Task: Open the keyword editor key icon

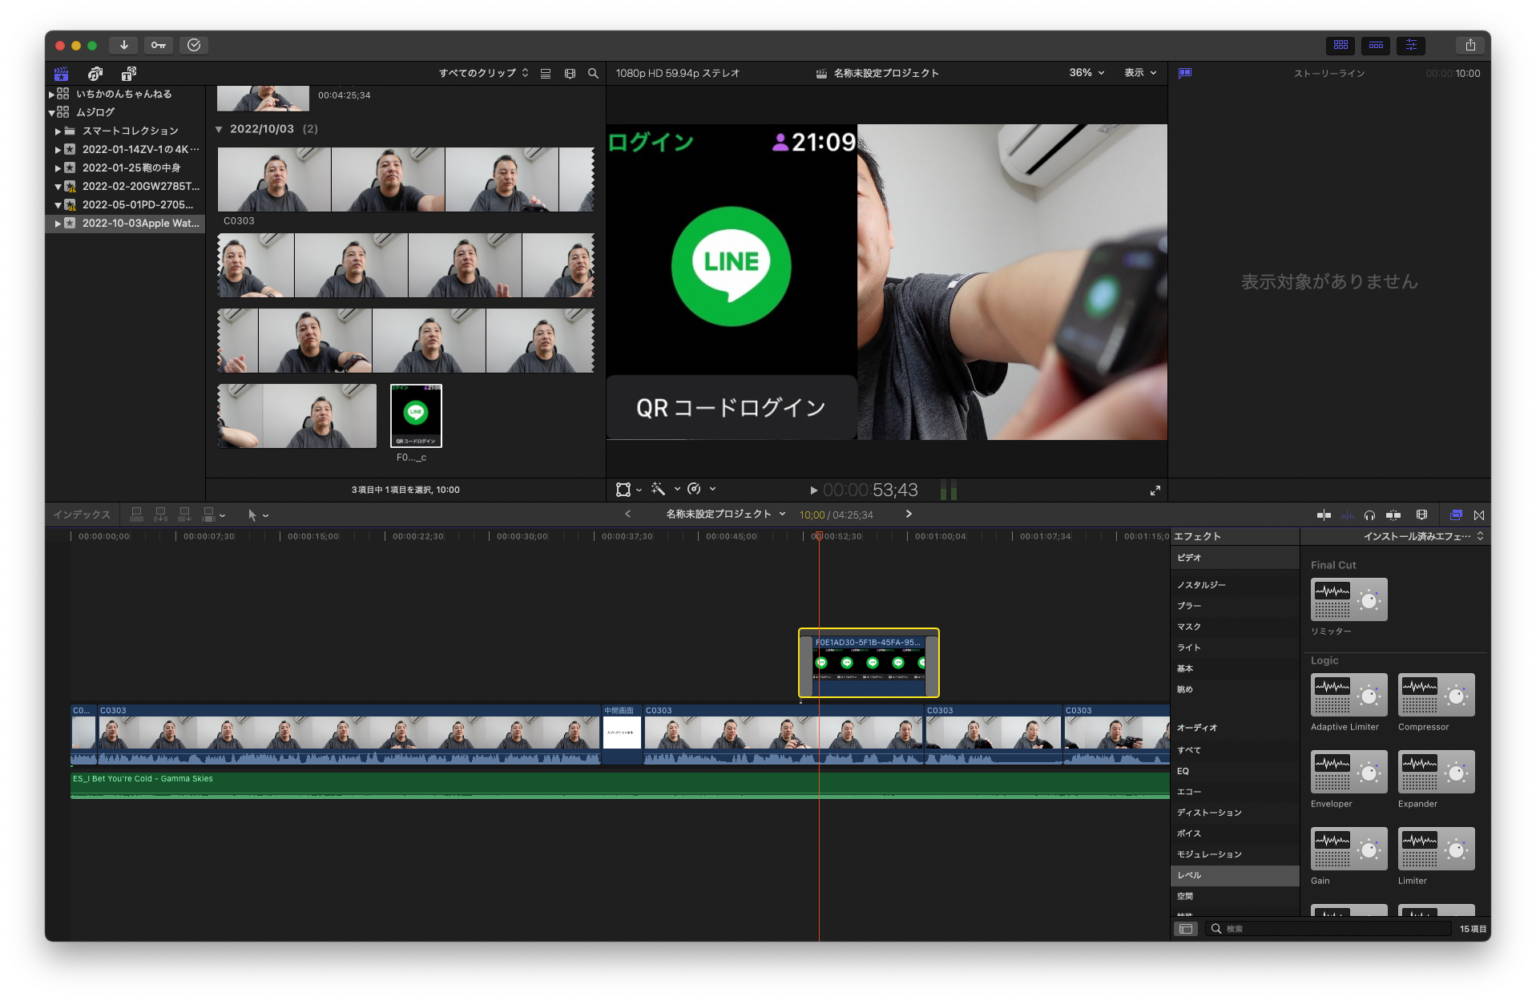Action: click(158, 45)
